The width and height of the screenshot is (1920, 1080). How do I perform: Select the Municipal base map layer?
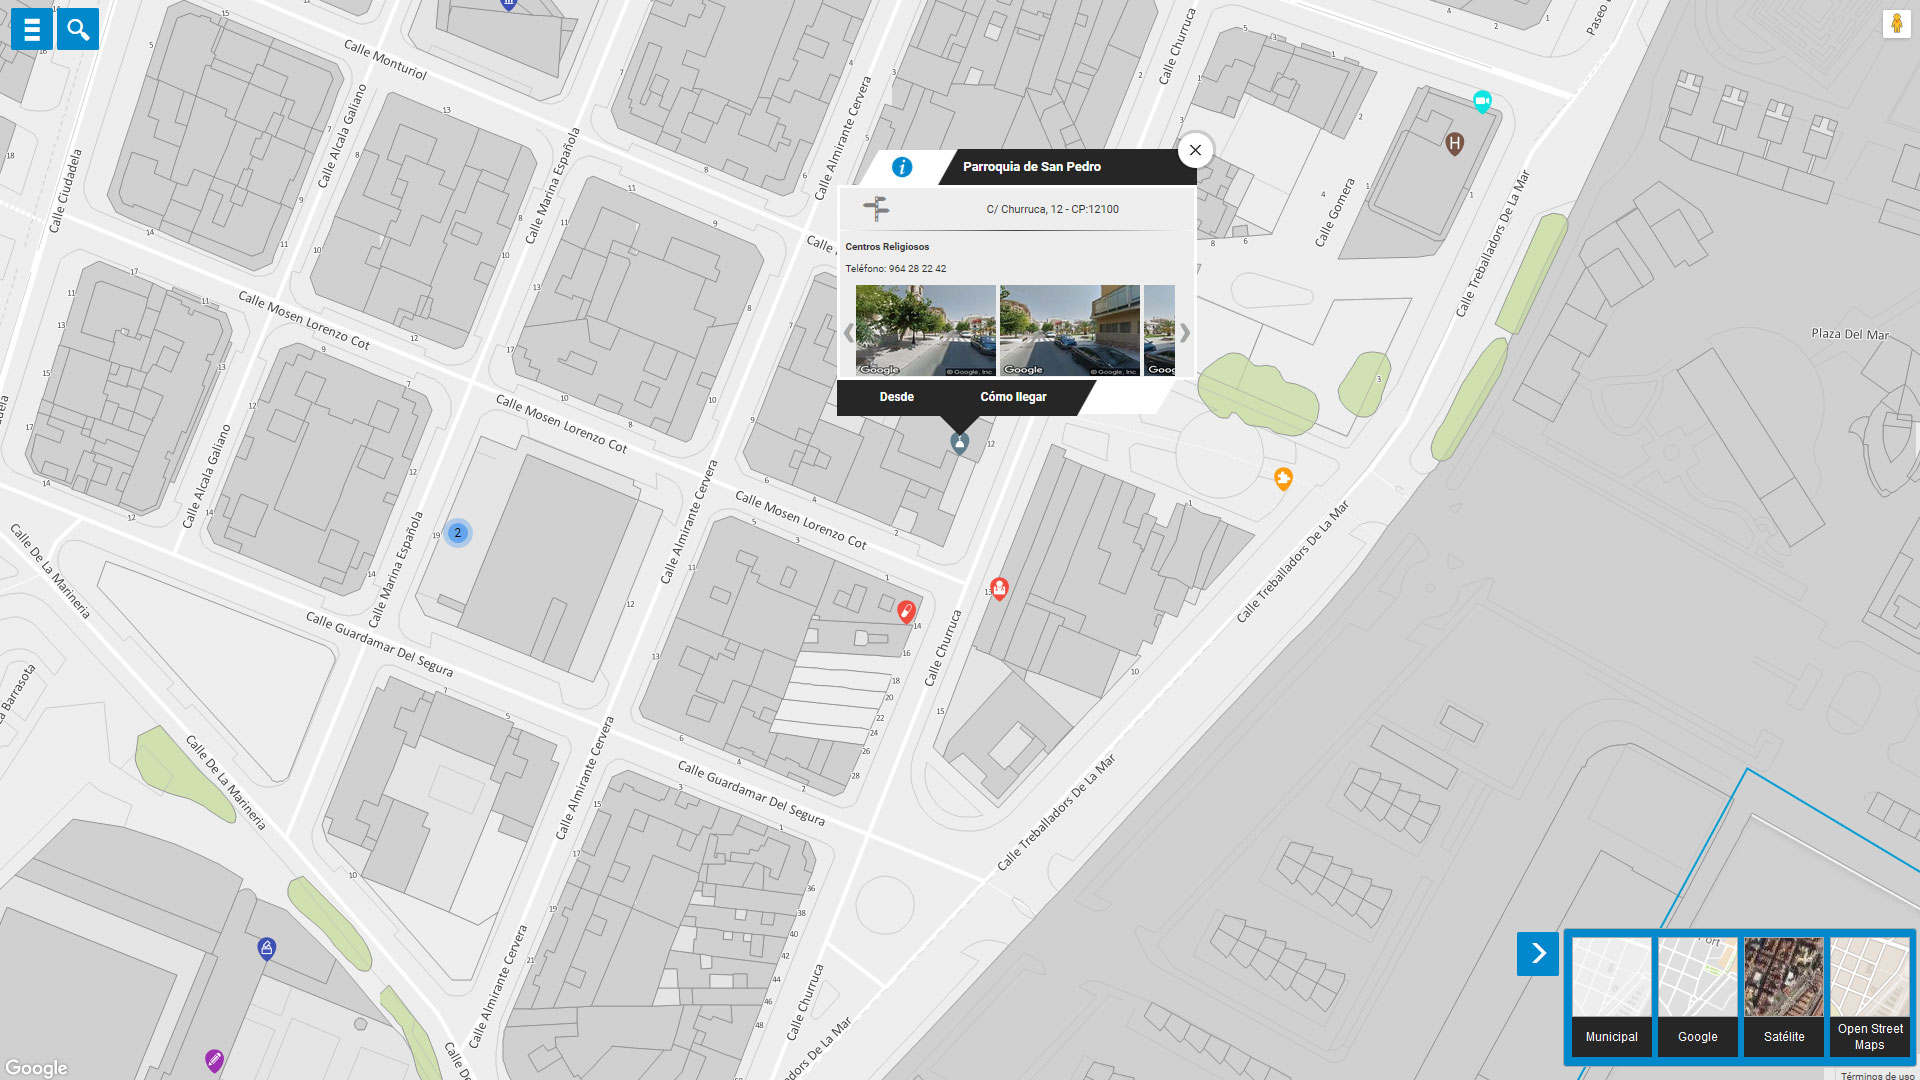click(x=1612, y=996)
